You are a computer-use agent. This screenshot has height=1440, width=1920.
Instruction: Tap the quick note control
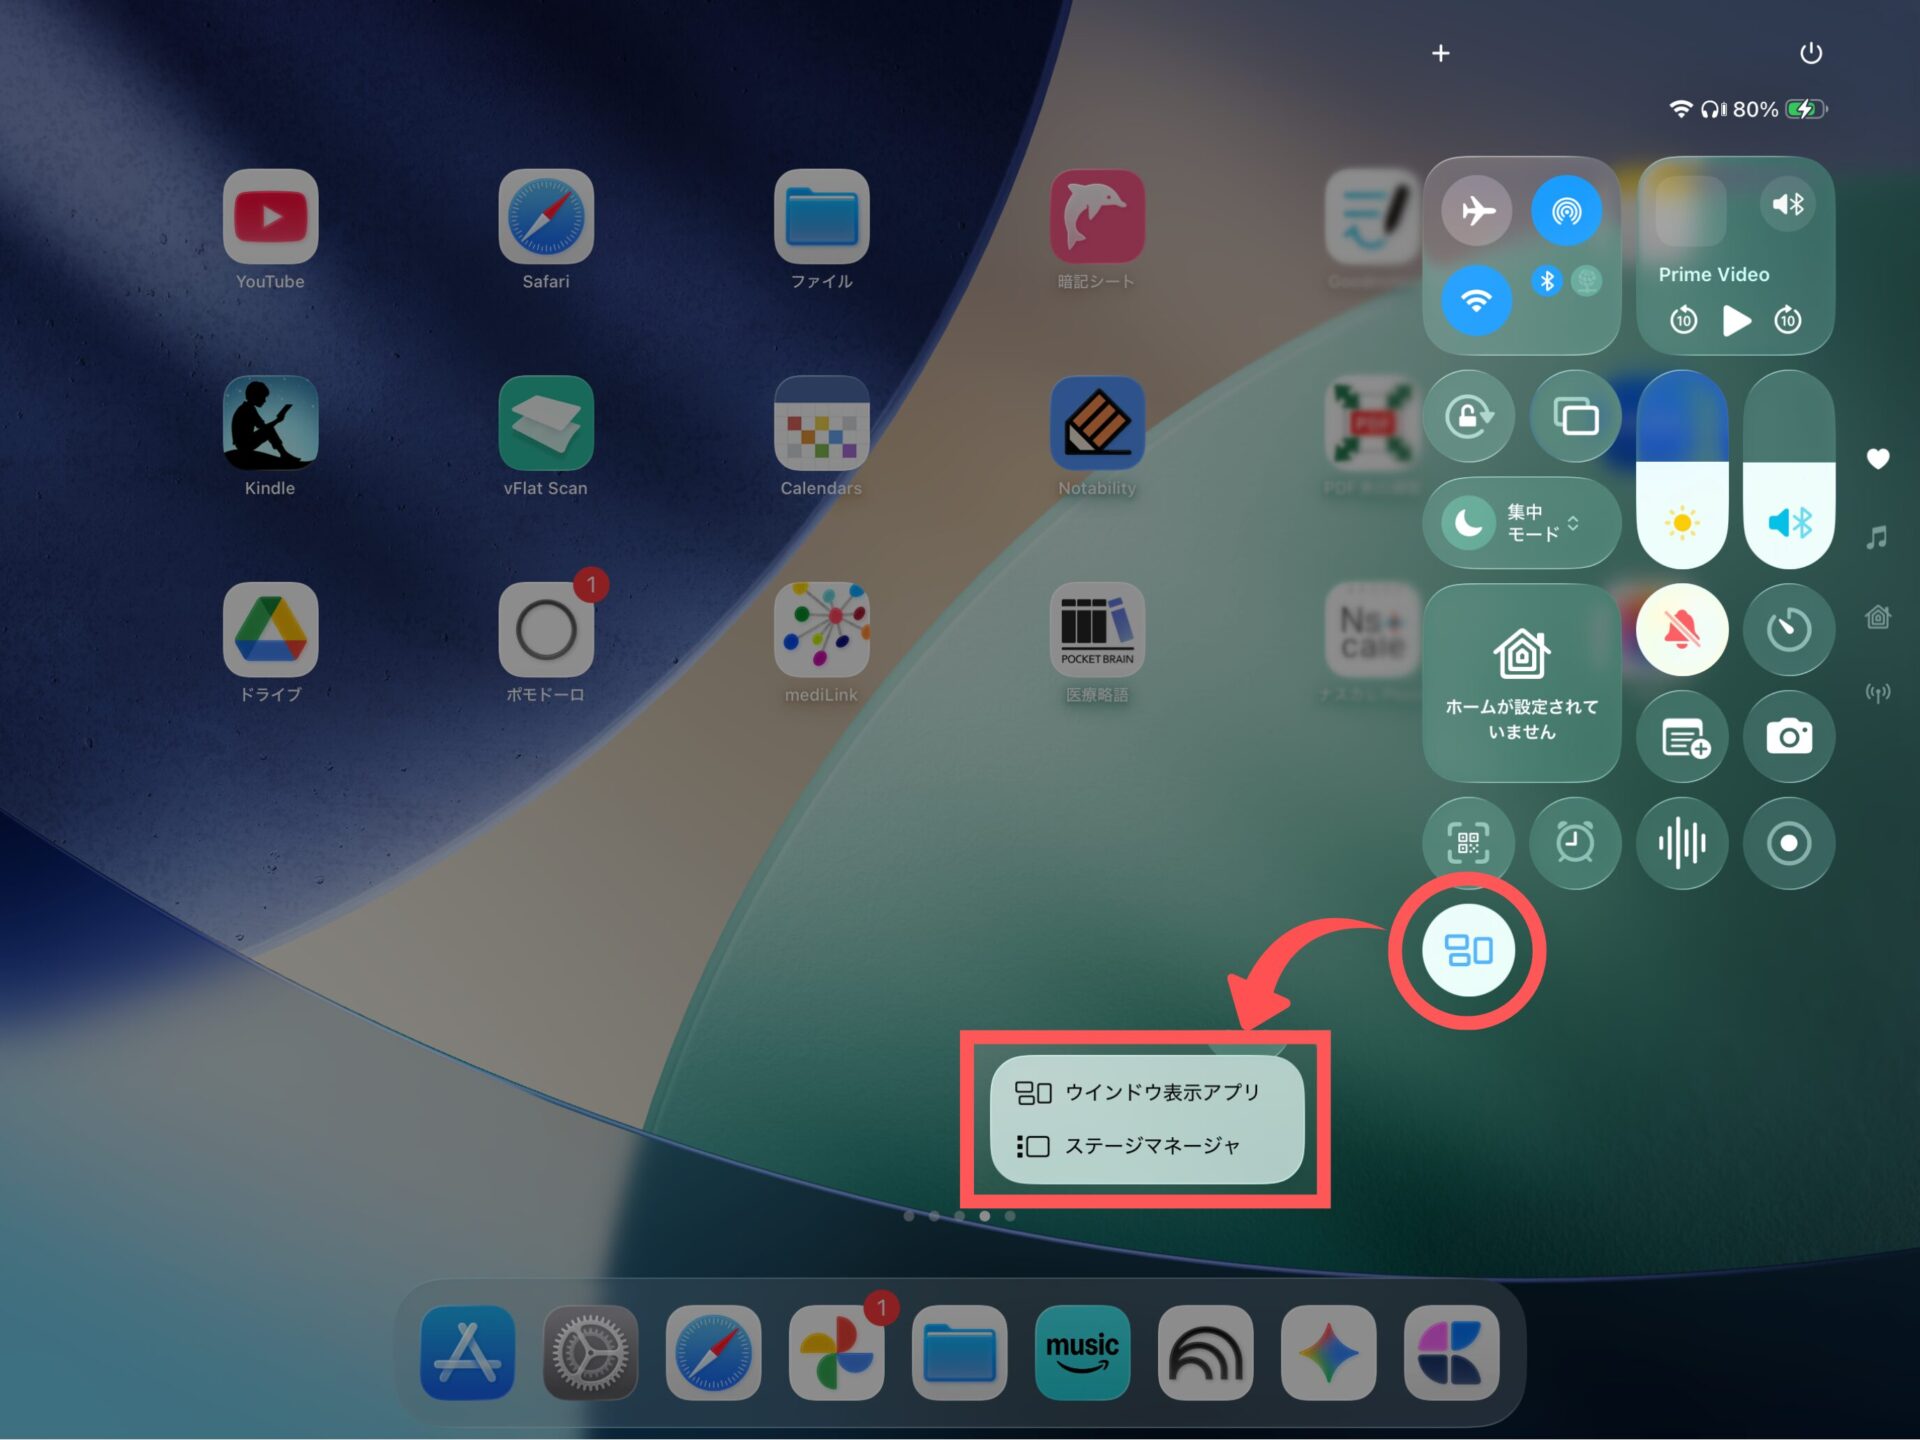tap(1682, 737)
